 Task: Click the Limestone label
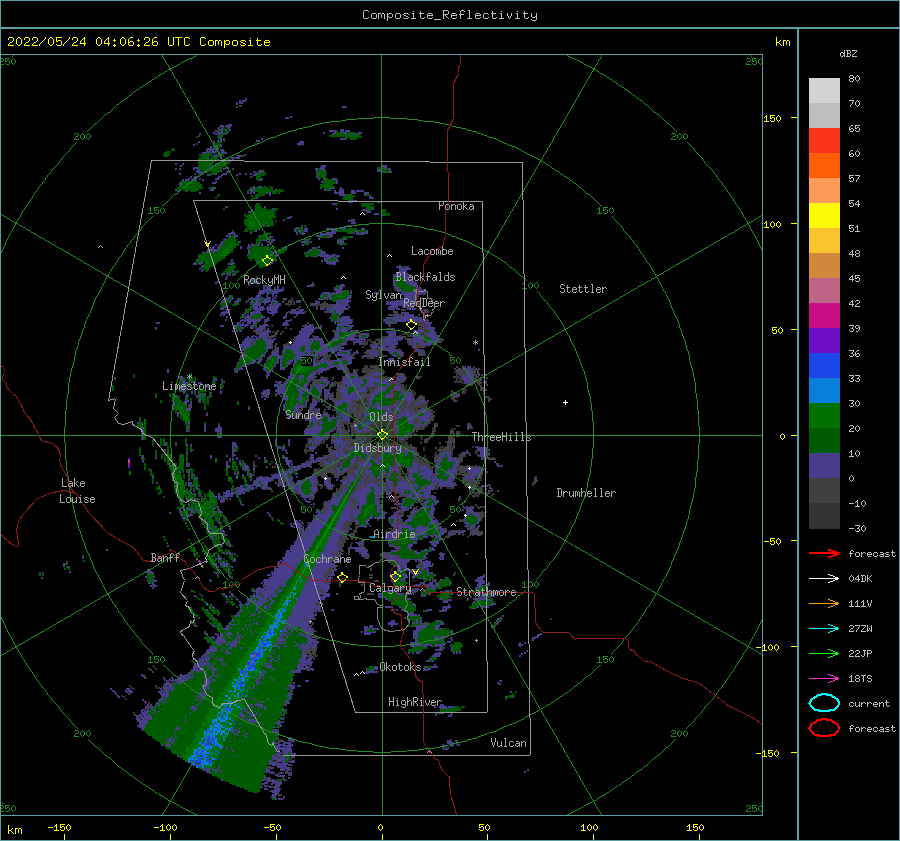[x=189, y=386]
